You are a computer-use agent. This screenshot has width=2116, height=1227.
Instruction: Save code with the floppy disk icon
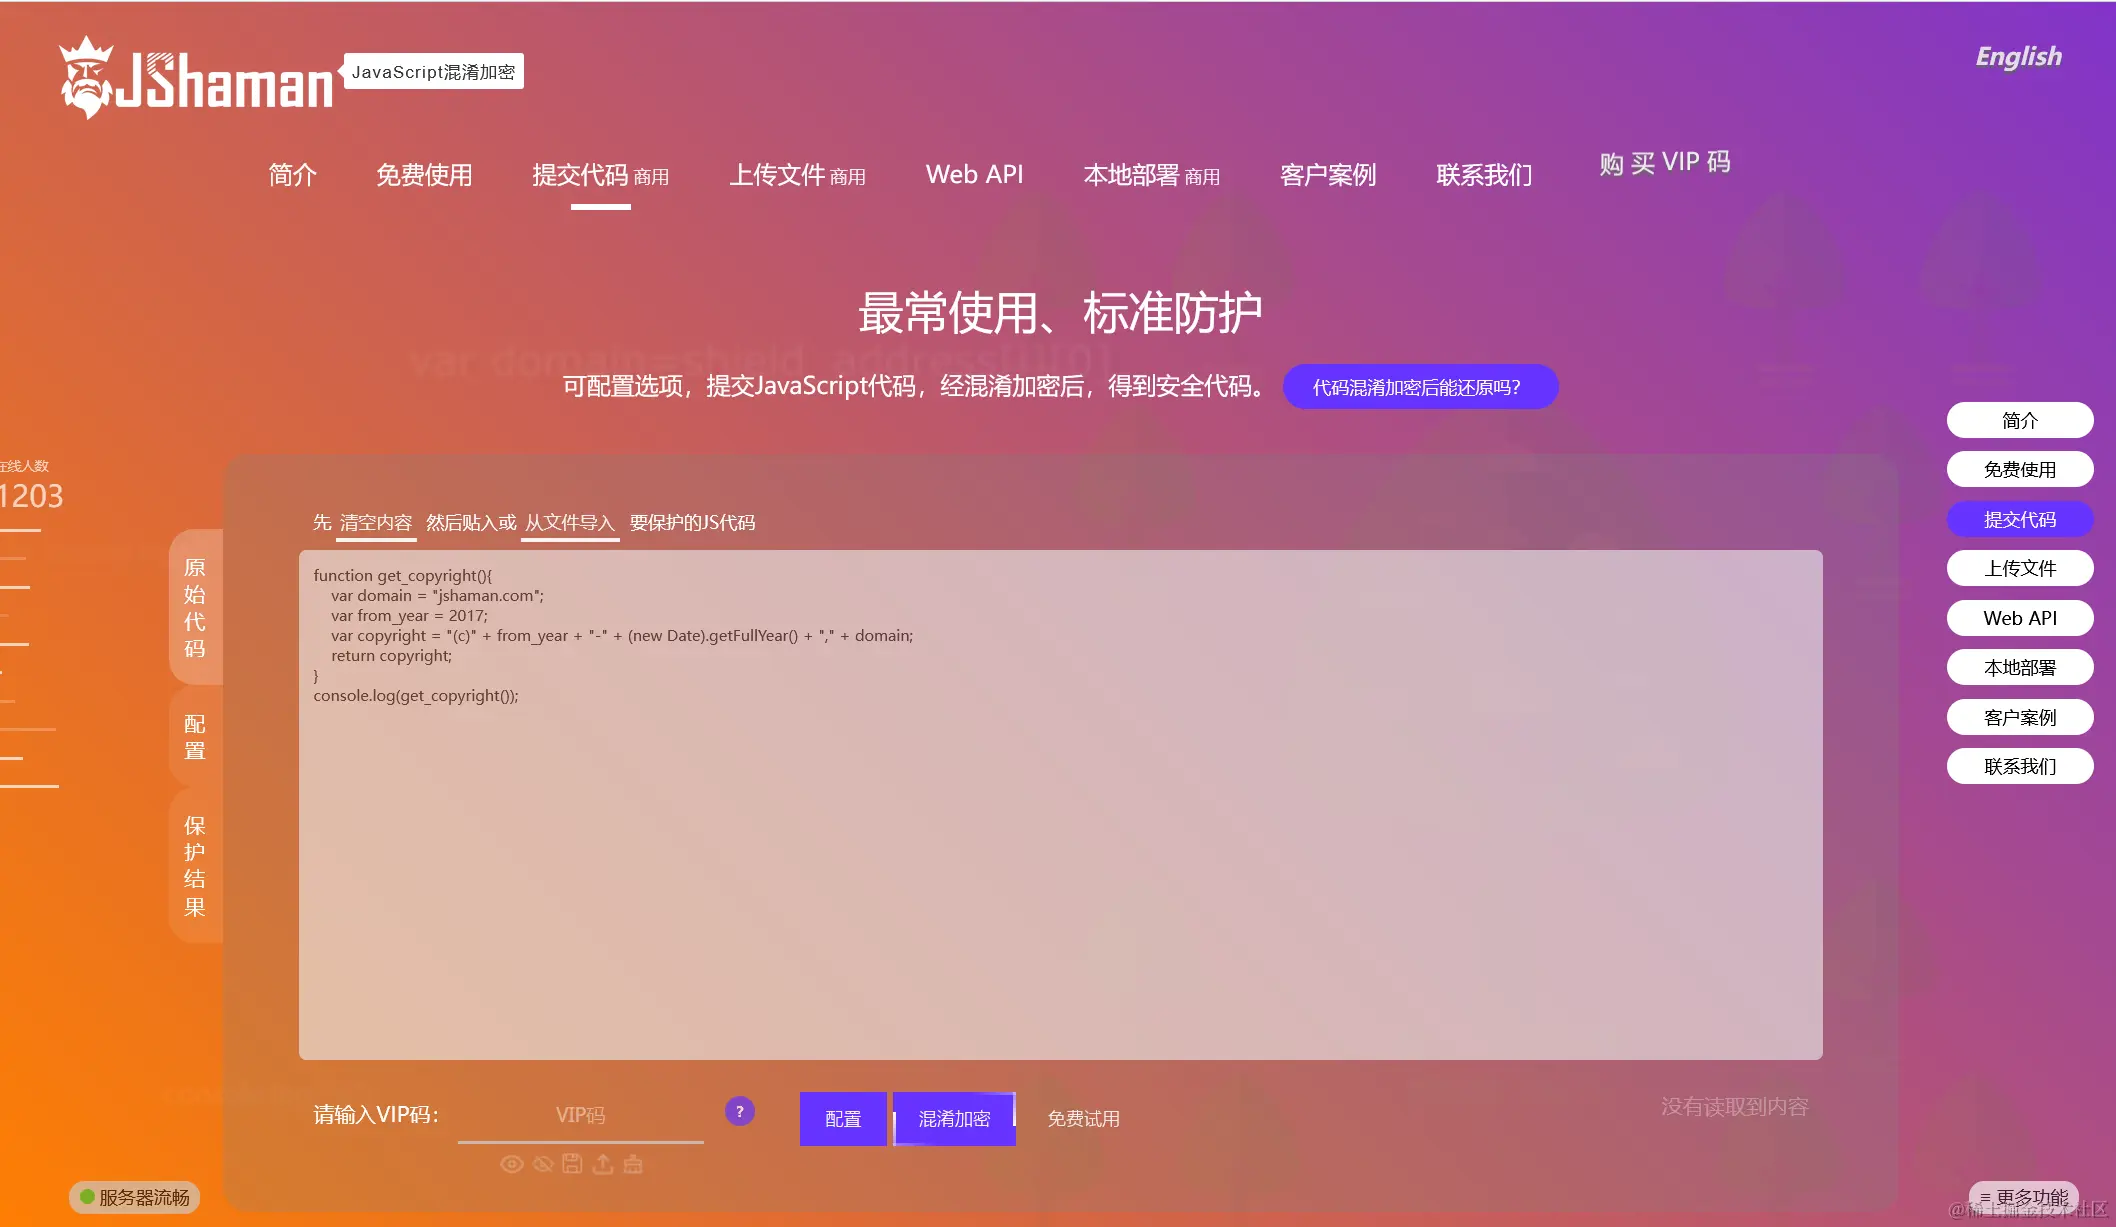[572, 1164]
